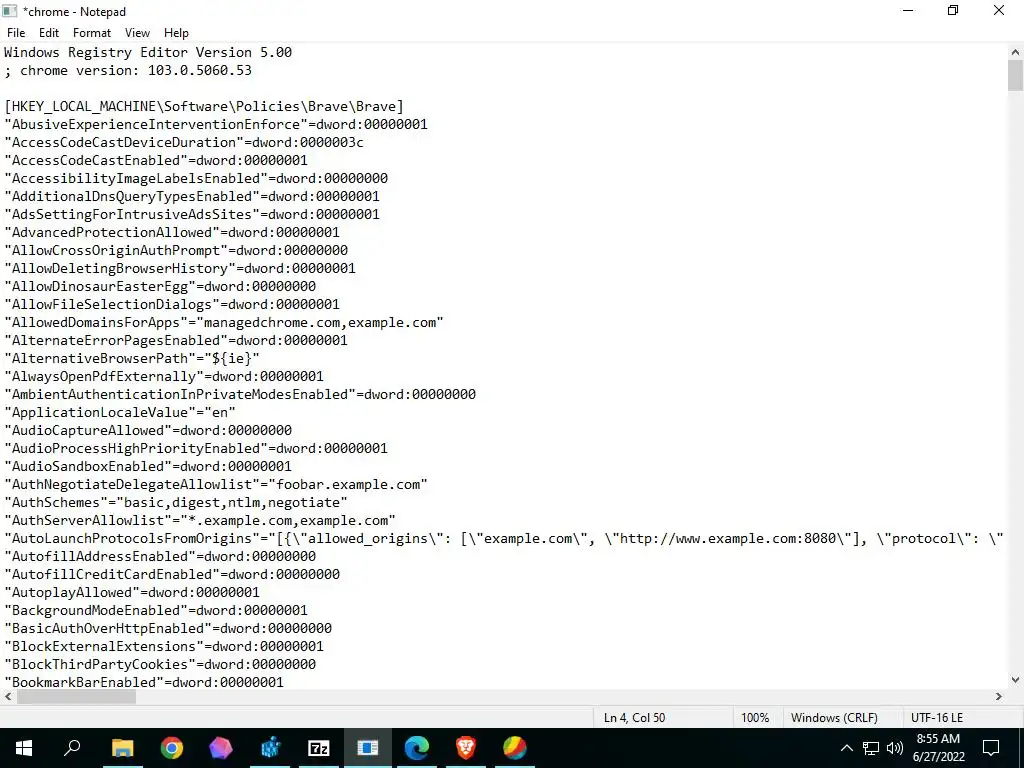1024x768 pixels.
Task: Click the Notepad title bar icon
Action: pos(10,11)
